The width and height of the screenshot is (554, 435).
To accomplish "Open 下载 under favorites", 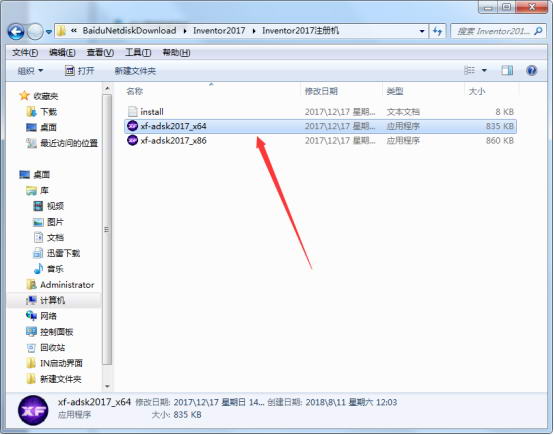I will click(48, 112).
